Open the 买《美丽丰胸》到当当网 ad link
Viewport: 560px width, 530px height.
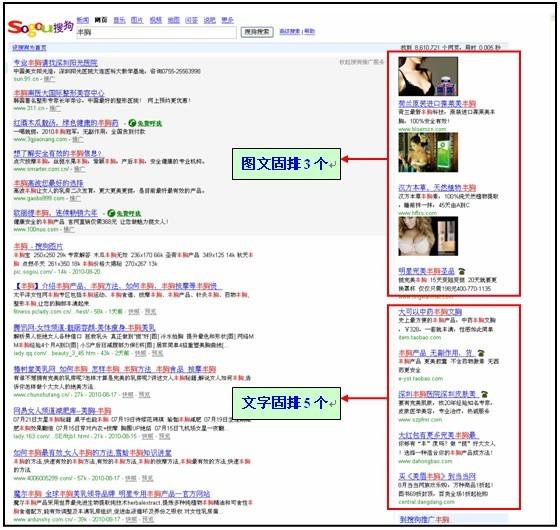437,476
